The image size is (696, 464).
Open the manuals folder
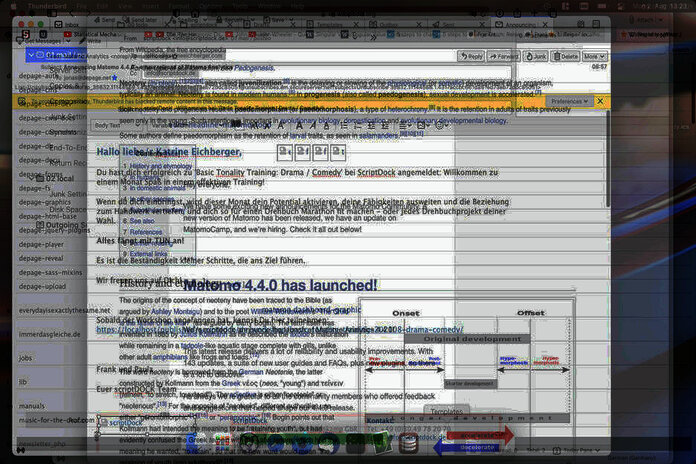point(32,406)
